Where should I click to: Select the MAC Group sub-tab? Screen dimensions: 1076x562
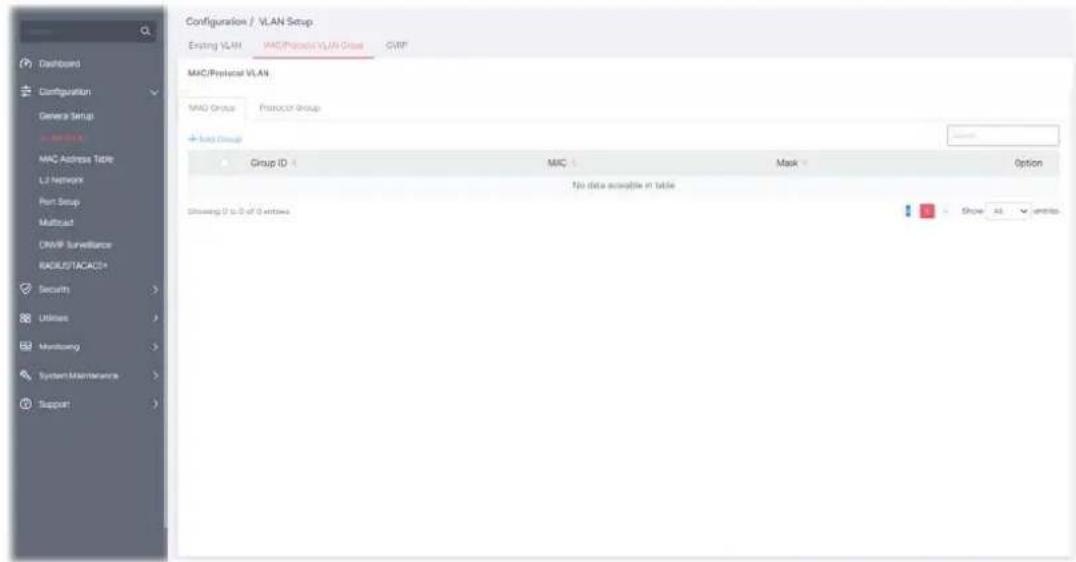click(212, 108)
